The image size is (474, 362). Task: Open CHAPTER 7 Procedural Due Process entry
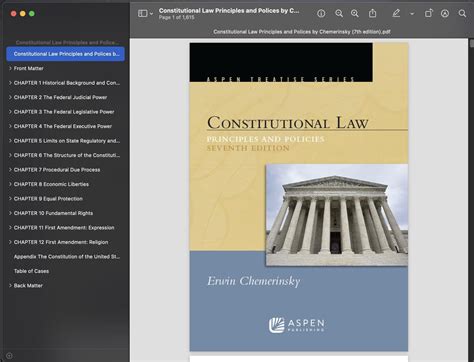(x=57, y=170)
